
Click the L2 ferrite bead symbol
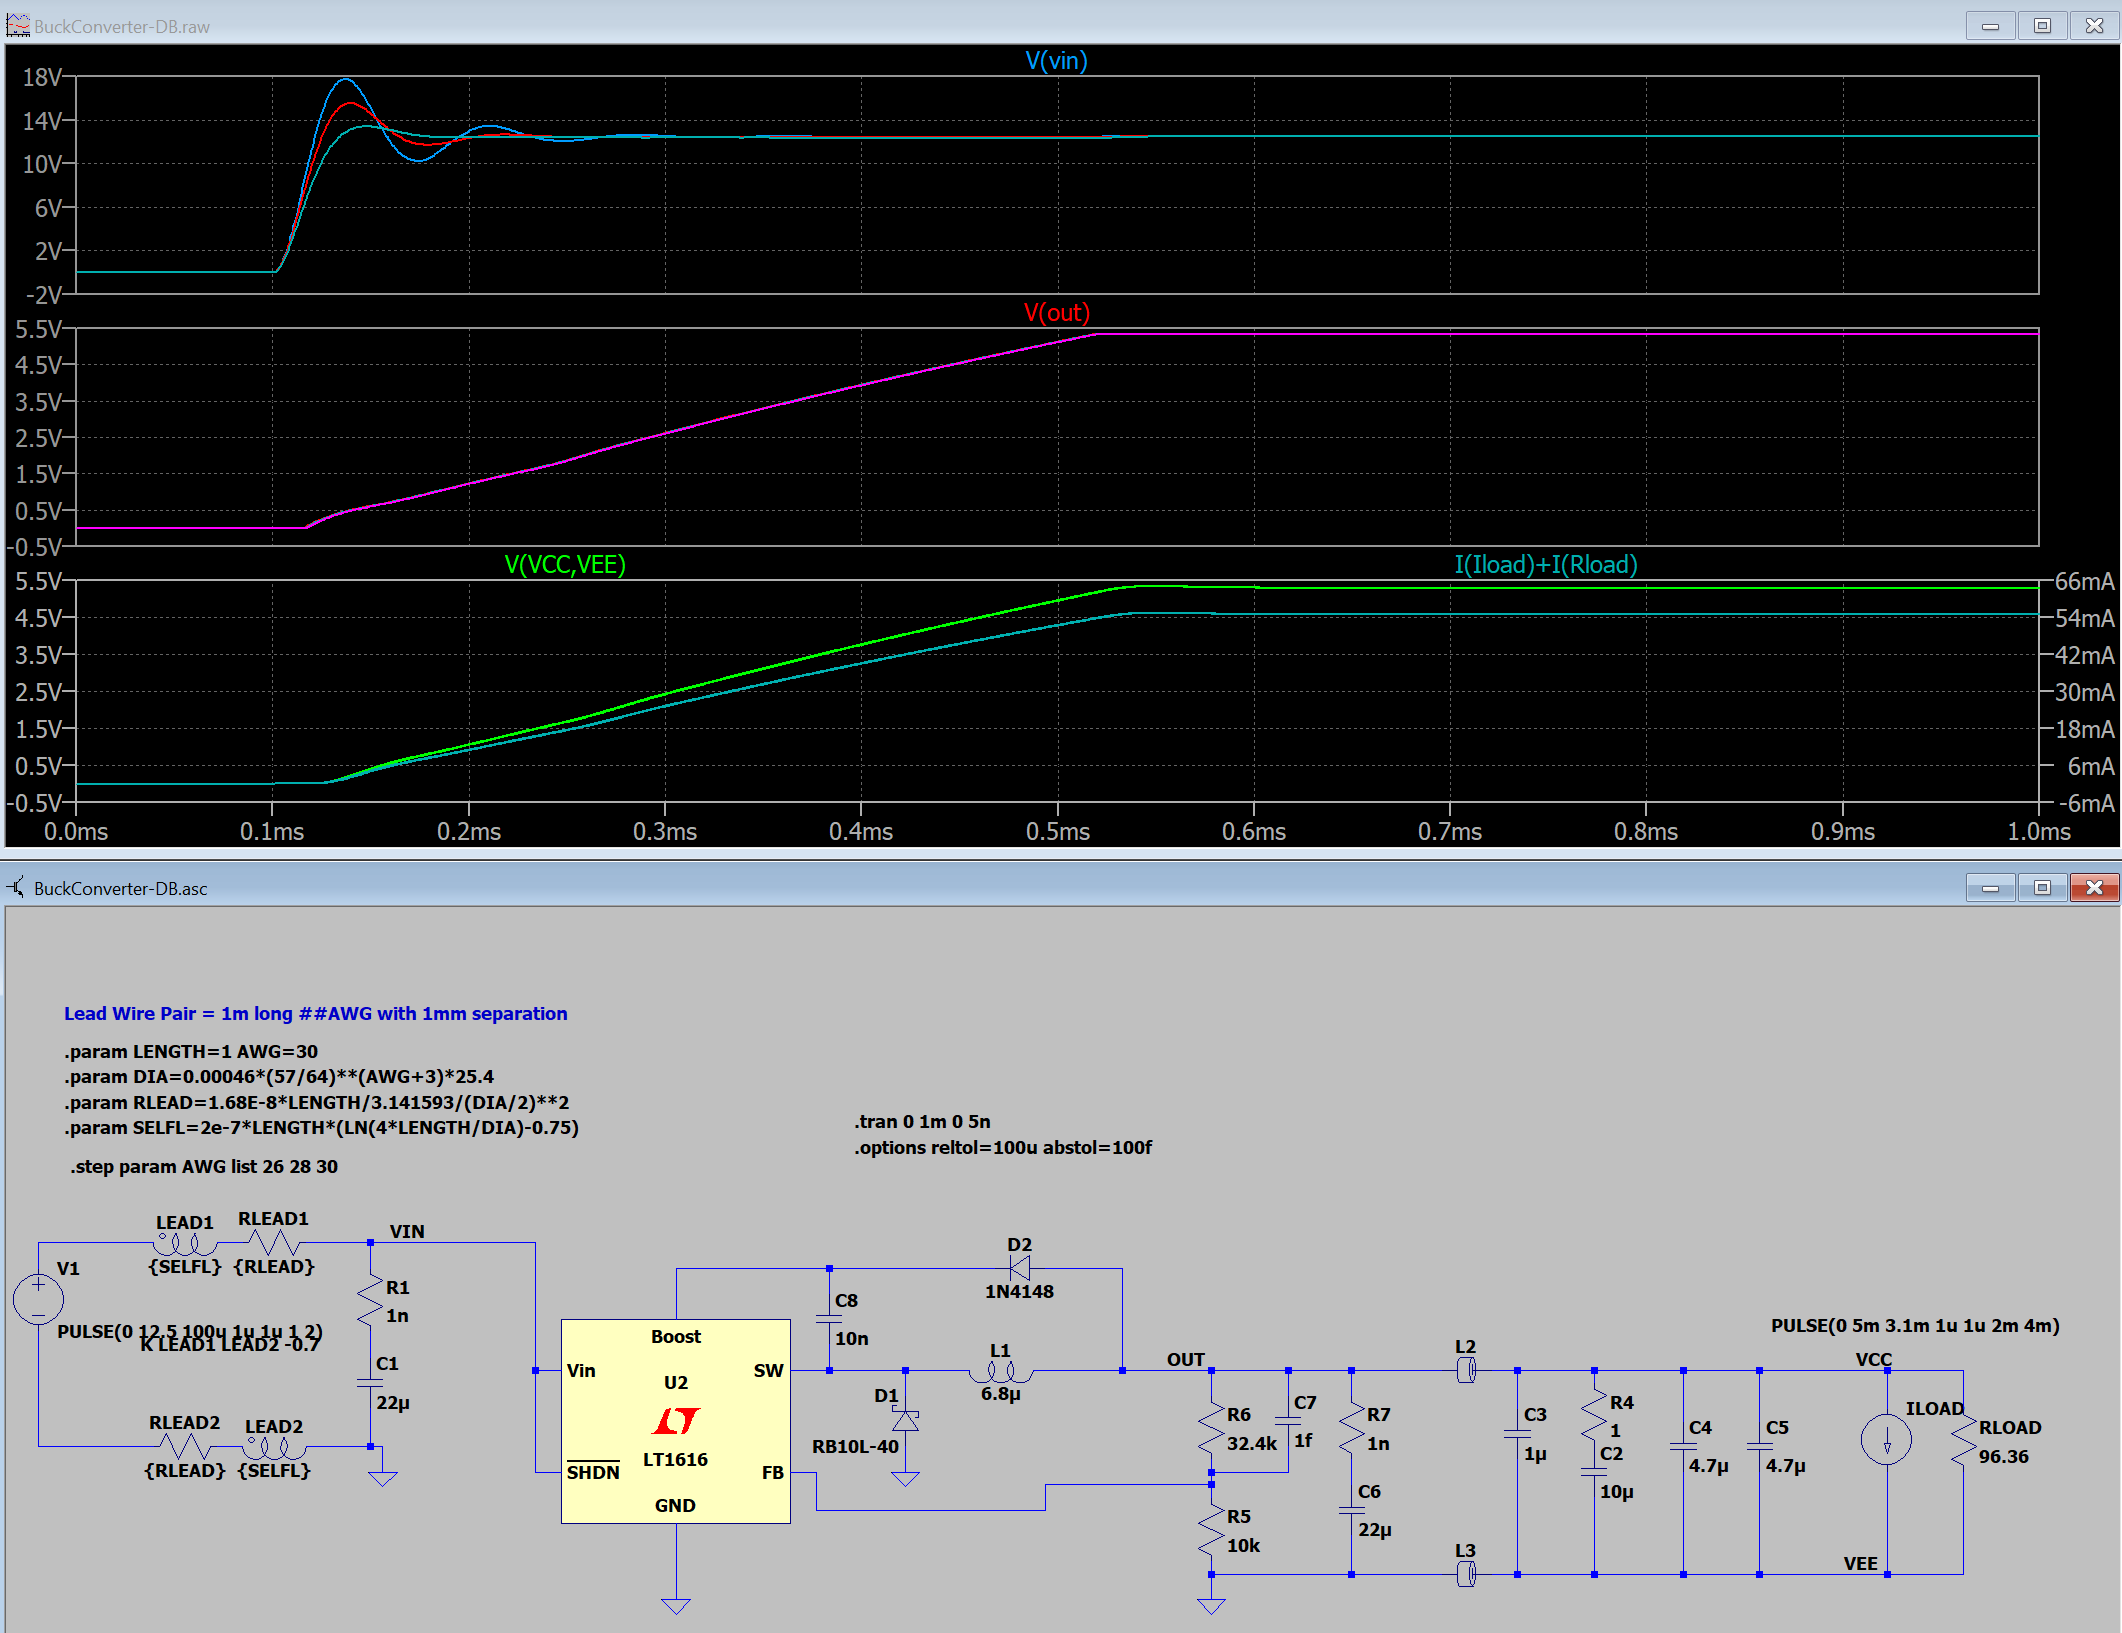(1466, 1370)
